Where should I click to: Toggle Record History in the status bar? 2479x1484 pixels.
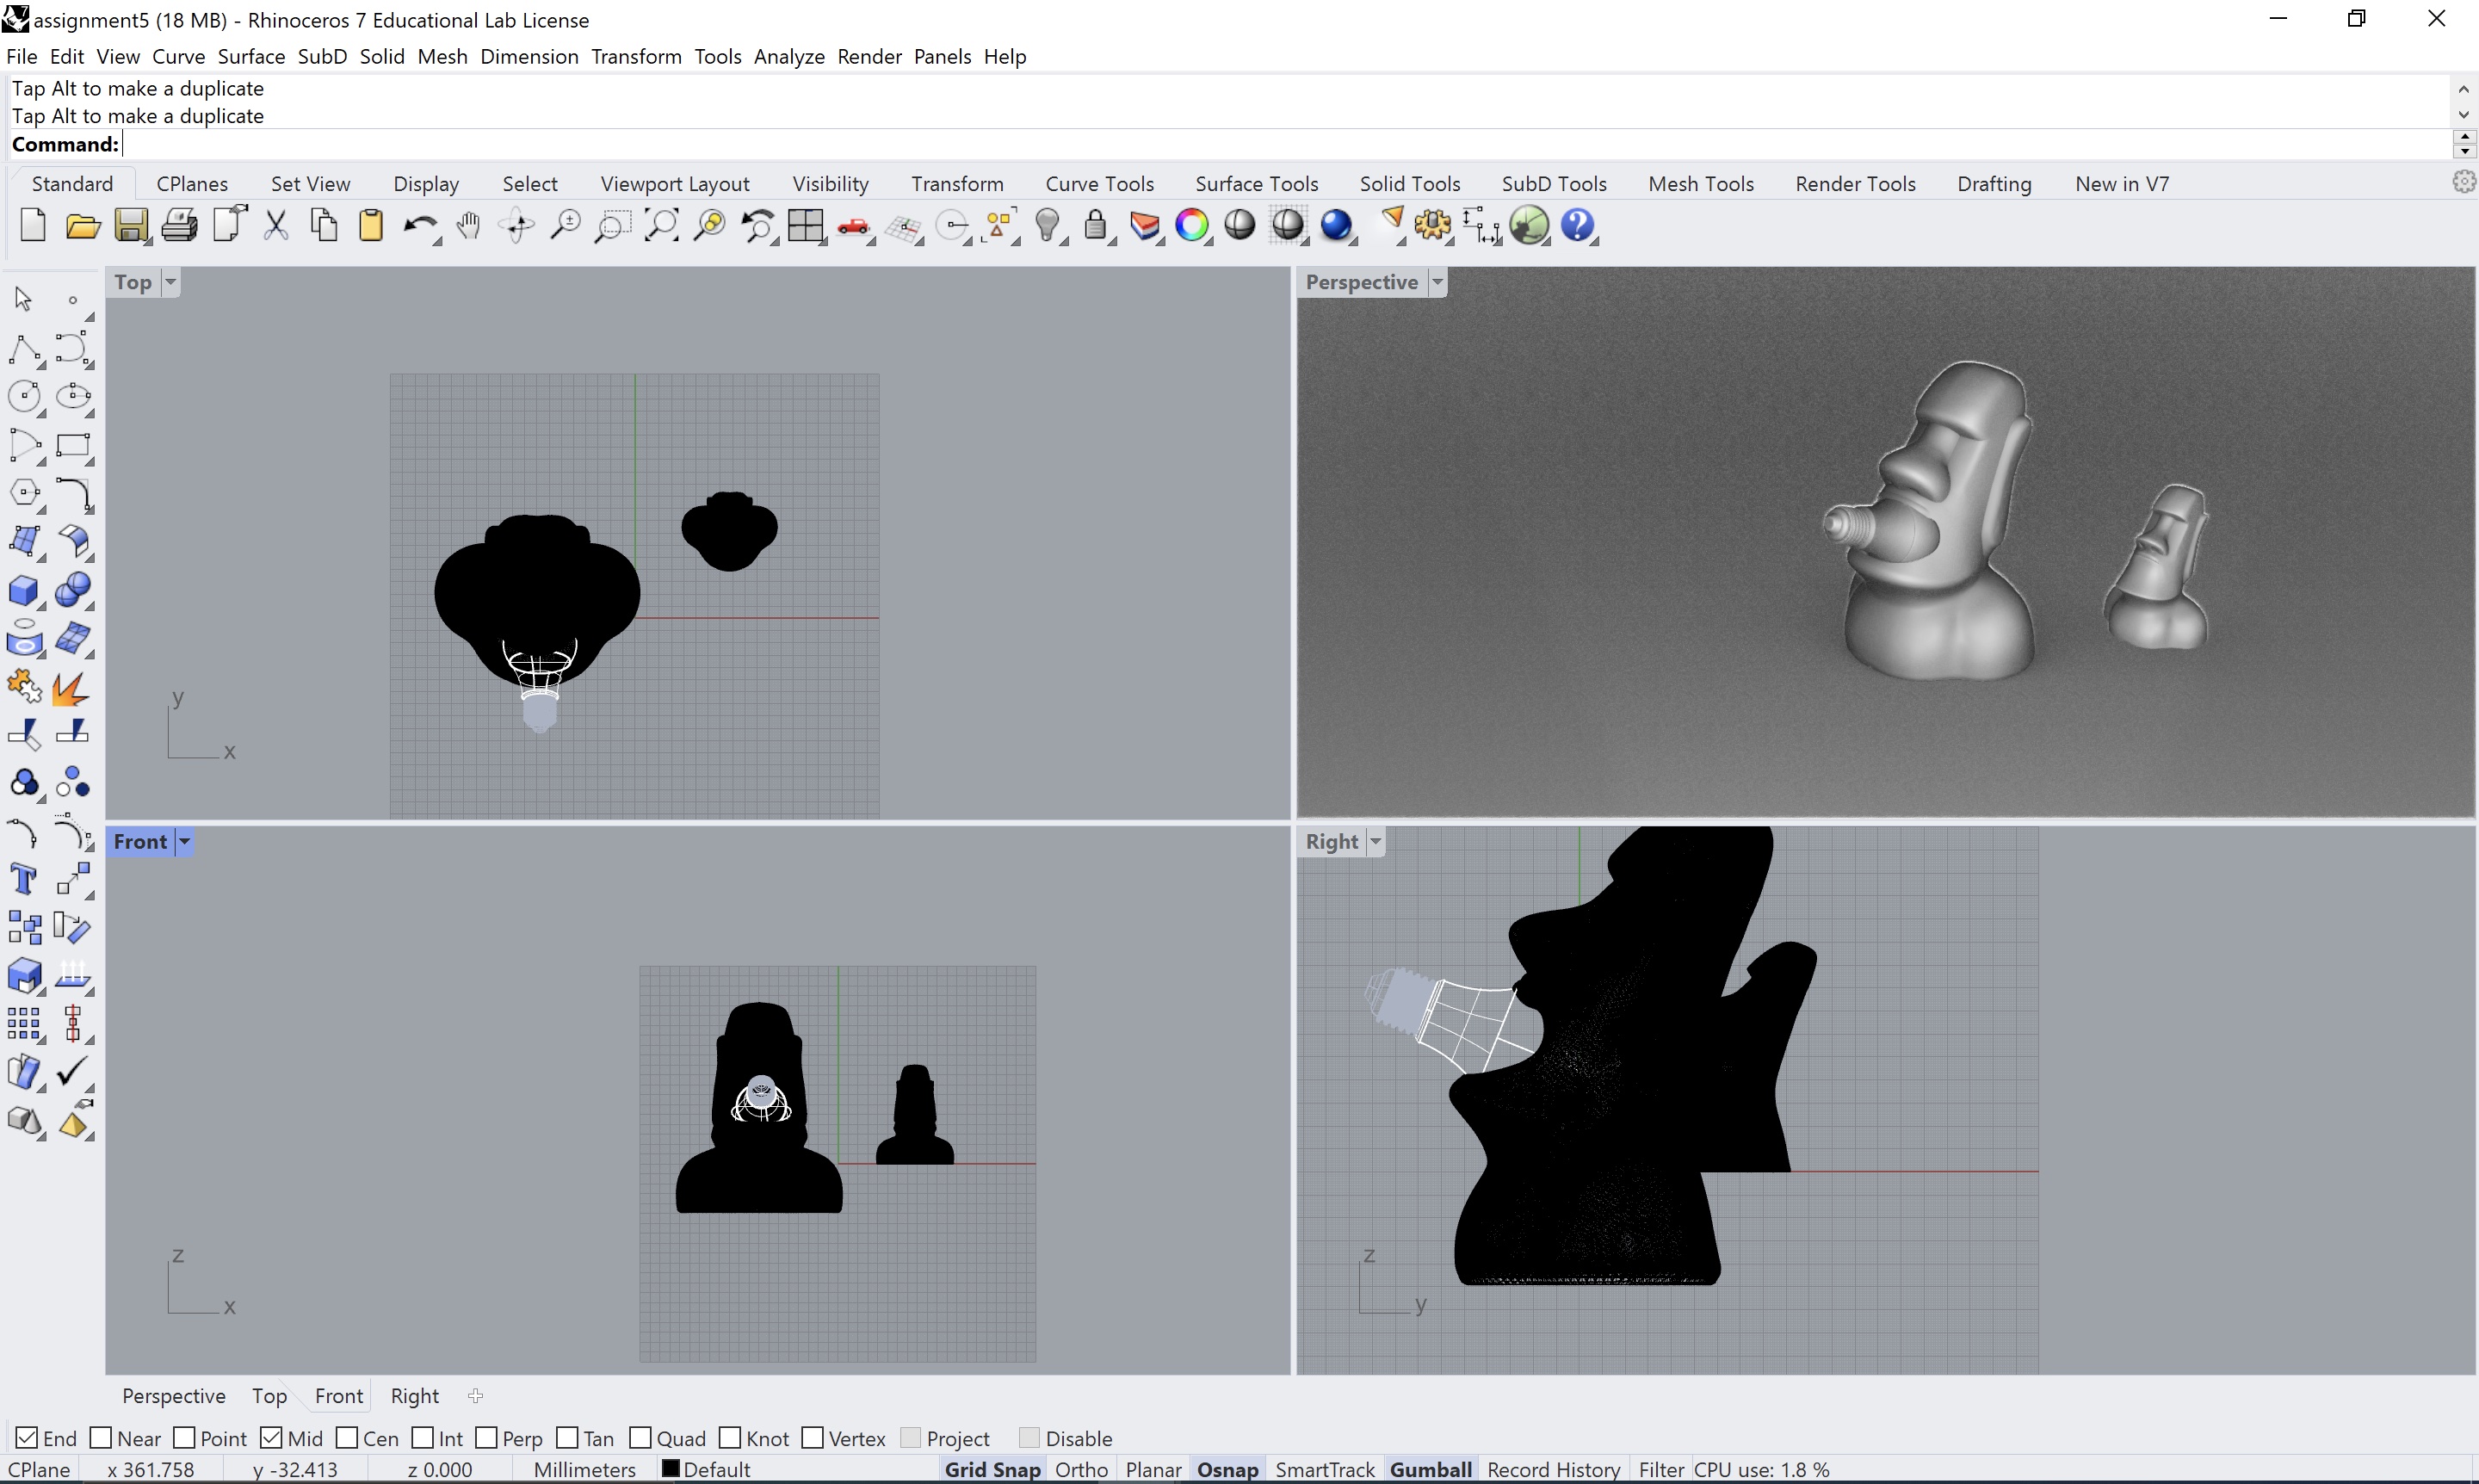(x=1553, y=1469)
